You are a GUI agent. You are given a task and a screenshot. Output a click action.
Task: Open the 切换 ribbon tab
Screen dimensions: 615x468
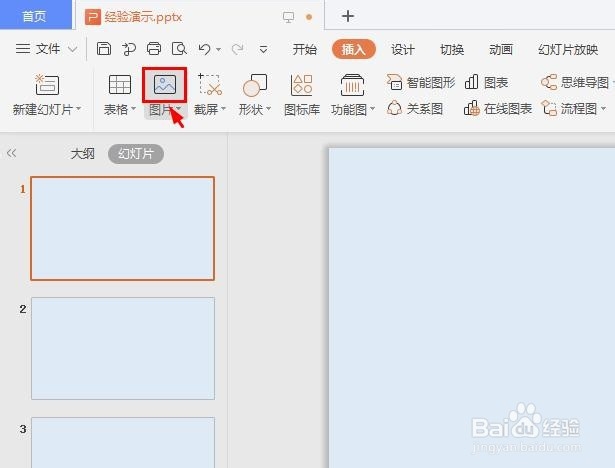[452, 49]
